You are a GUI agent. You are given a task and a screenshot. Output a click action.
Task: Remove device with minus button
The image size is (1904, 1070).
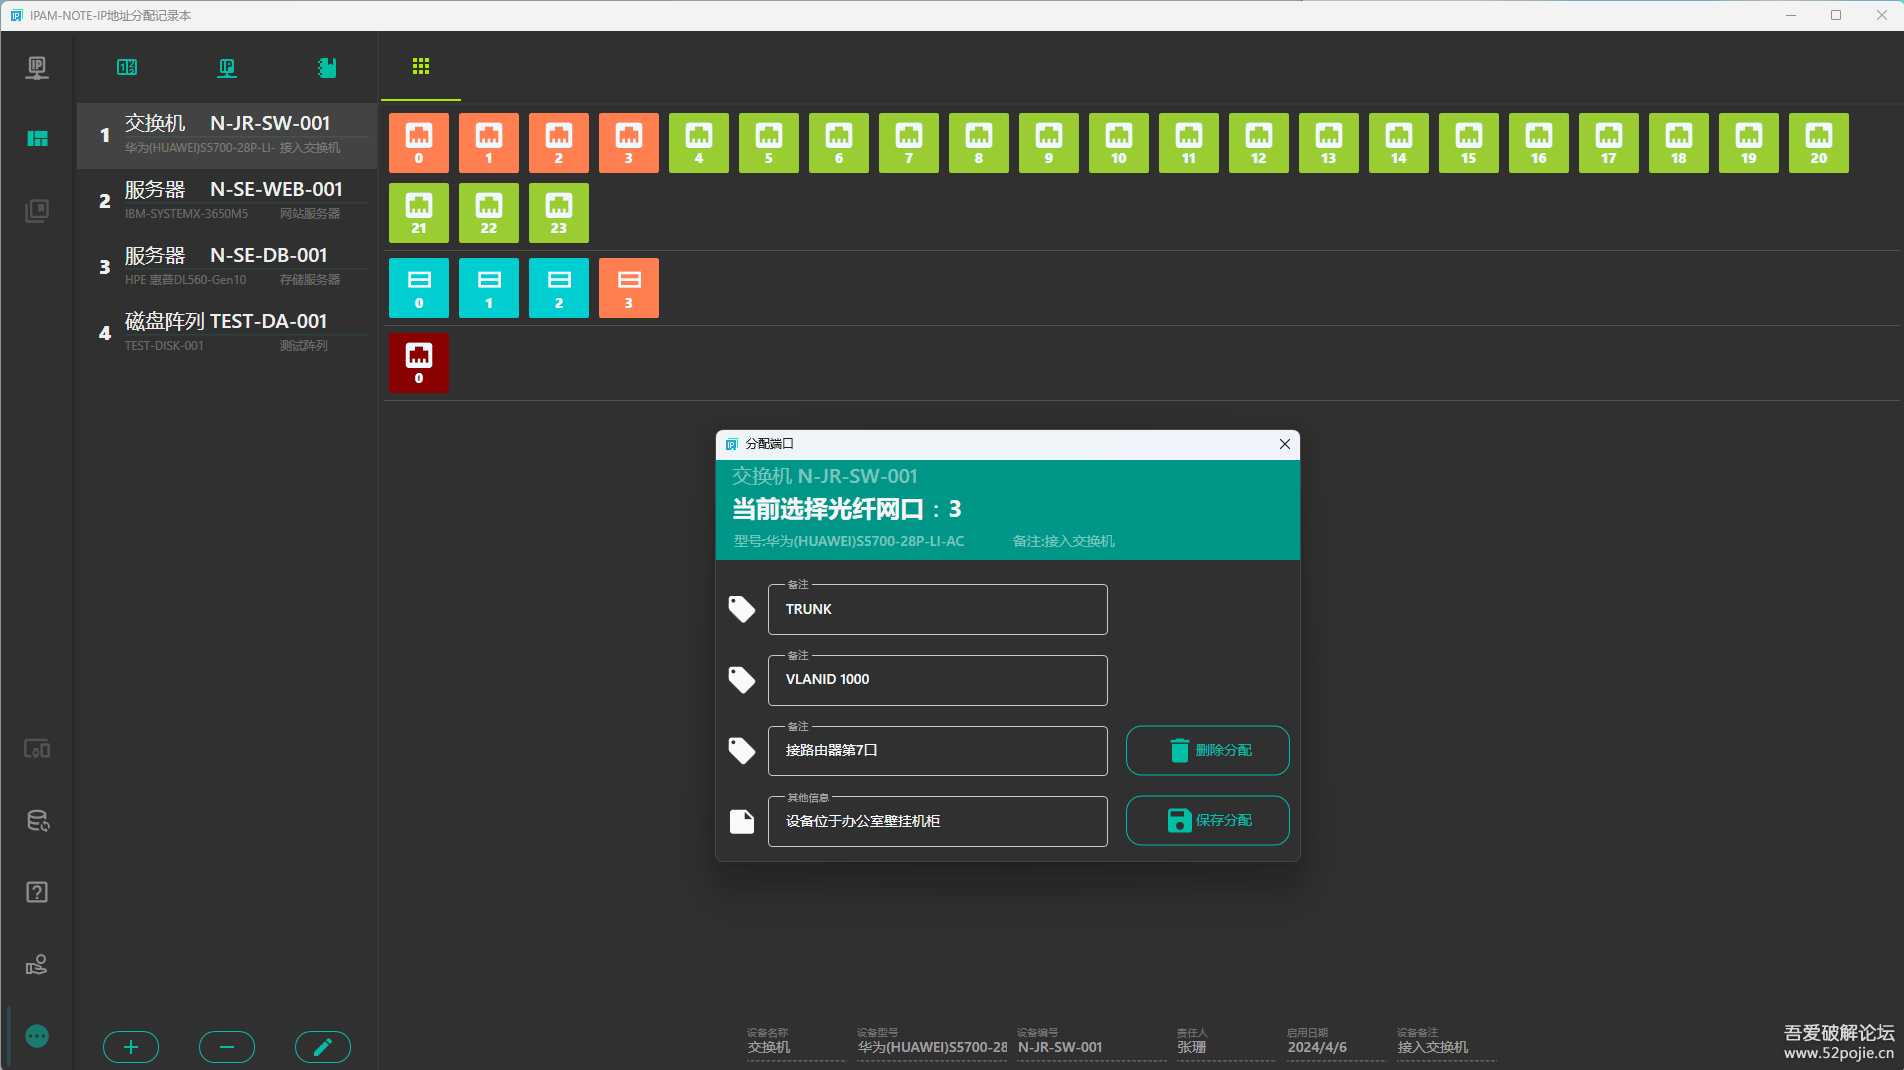(227, 1047)
